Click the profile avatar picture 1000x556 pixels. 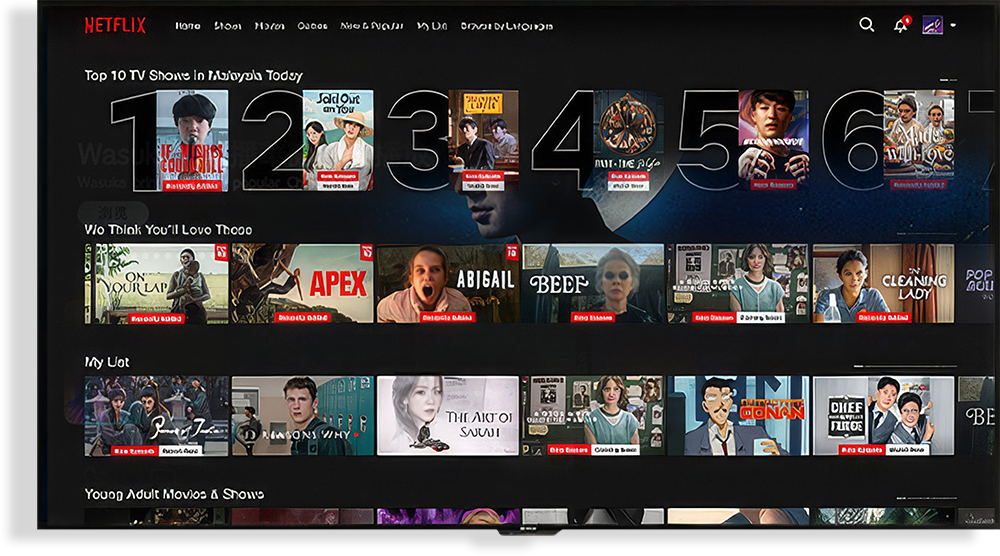[932, 25]
